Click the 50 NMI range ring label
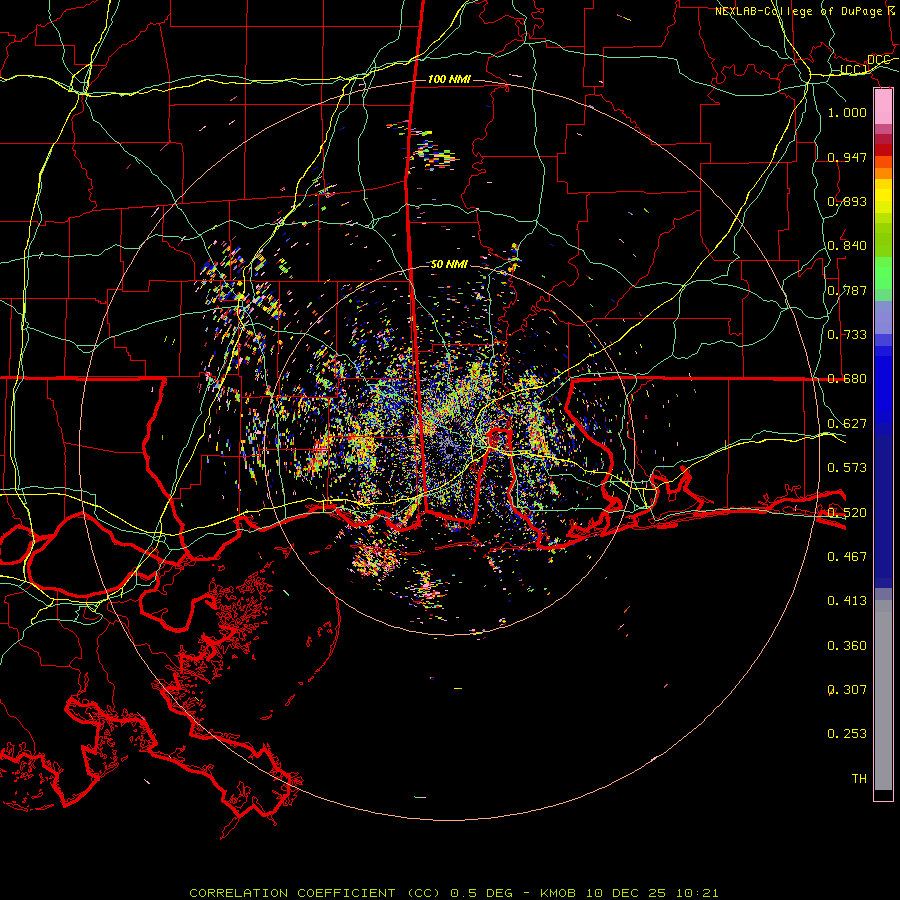 tap(449, 265)
